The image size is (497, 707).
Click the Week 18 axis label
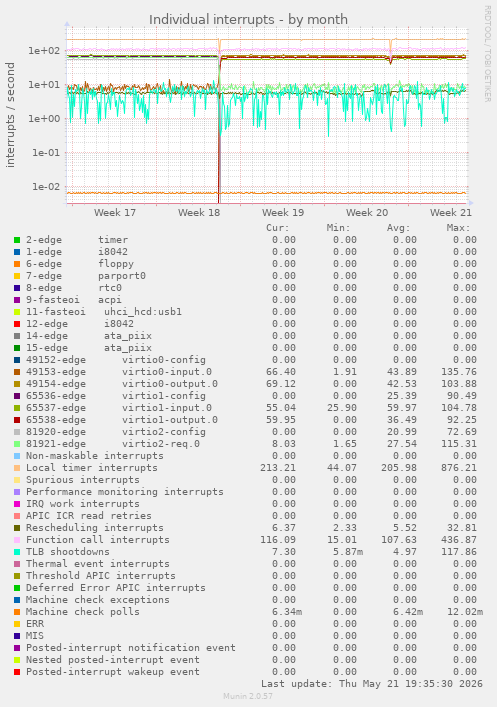click(199, 212)
